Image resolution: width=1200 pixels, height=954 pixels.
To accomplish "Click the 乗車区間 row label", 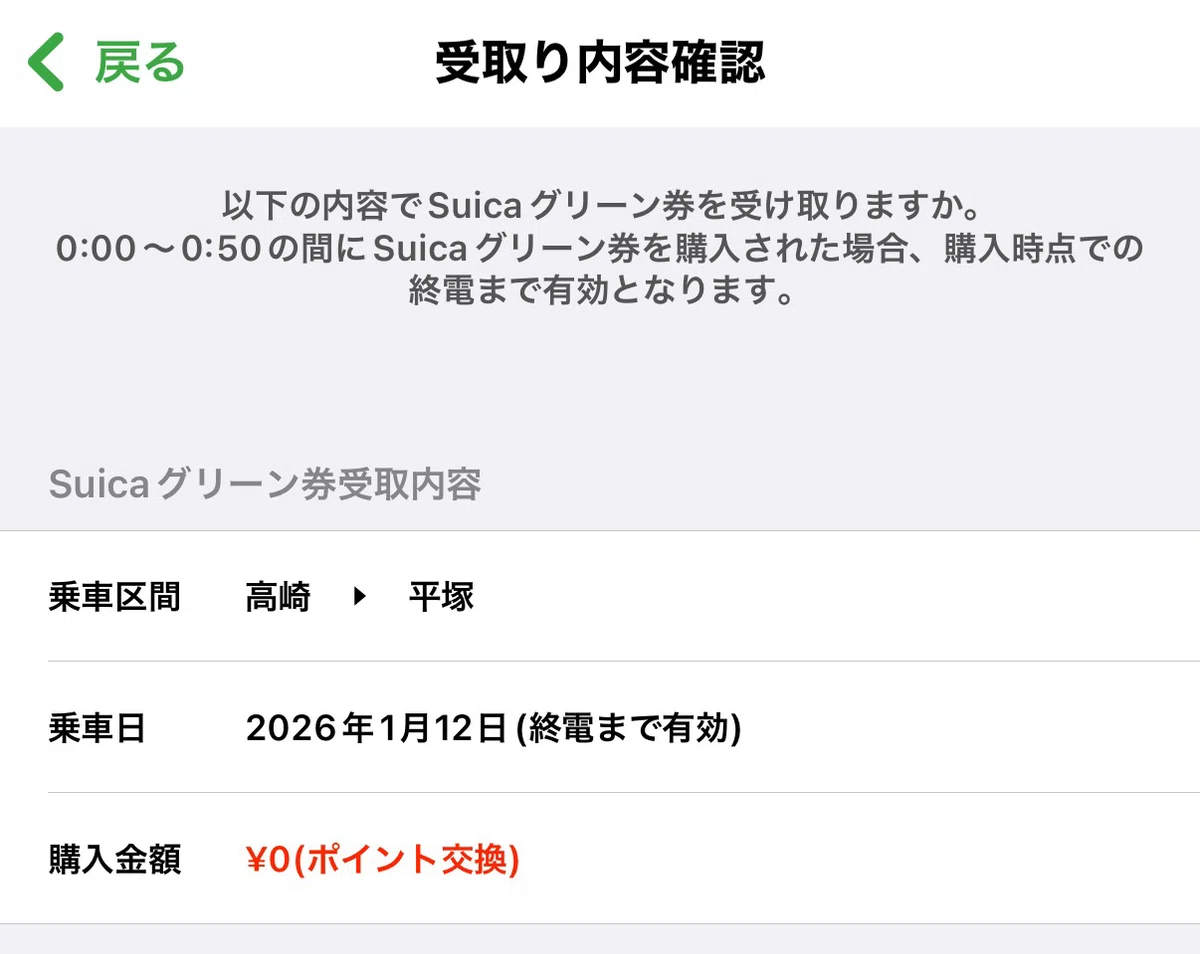I will pyautogui.click(x=114, y=598).
